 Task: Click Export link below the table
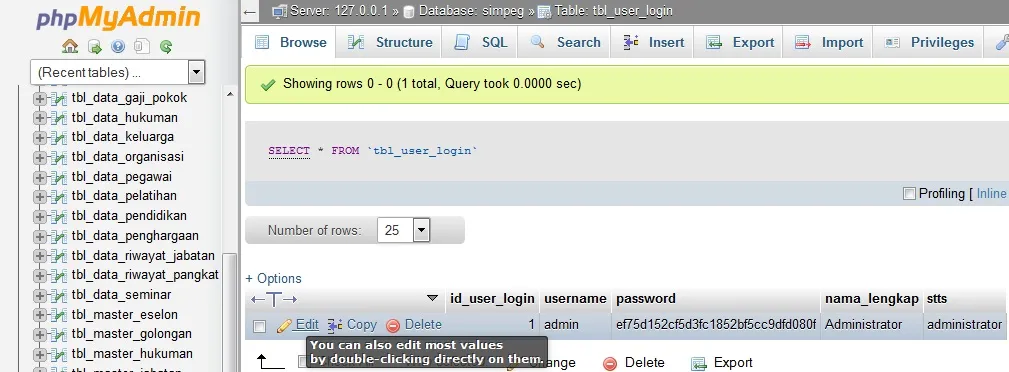point(733,363)
